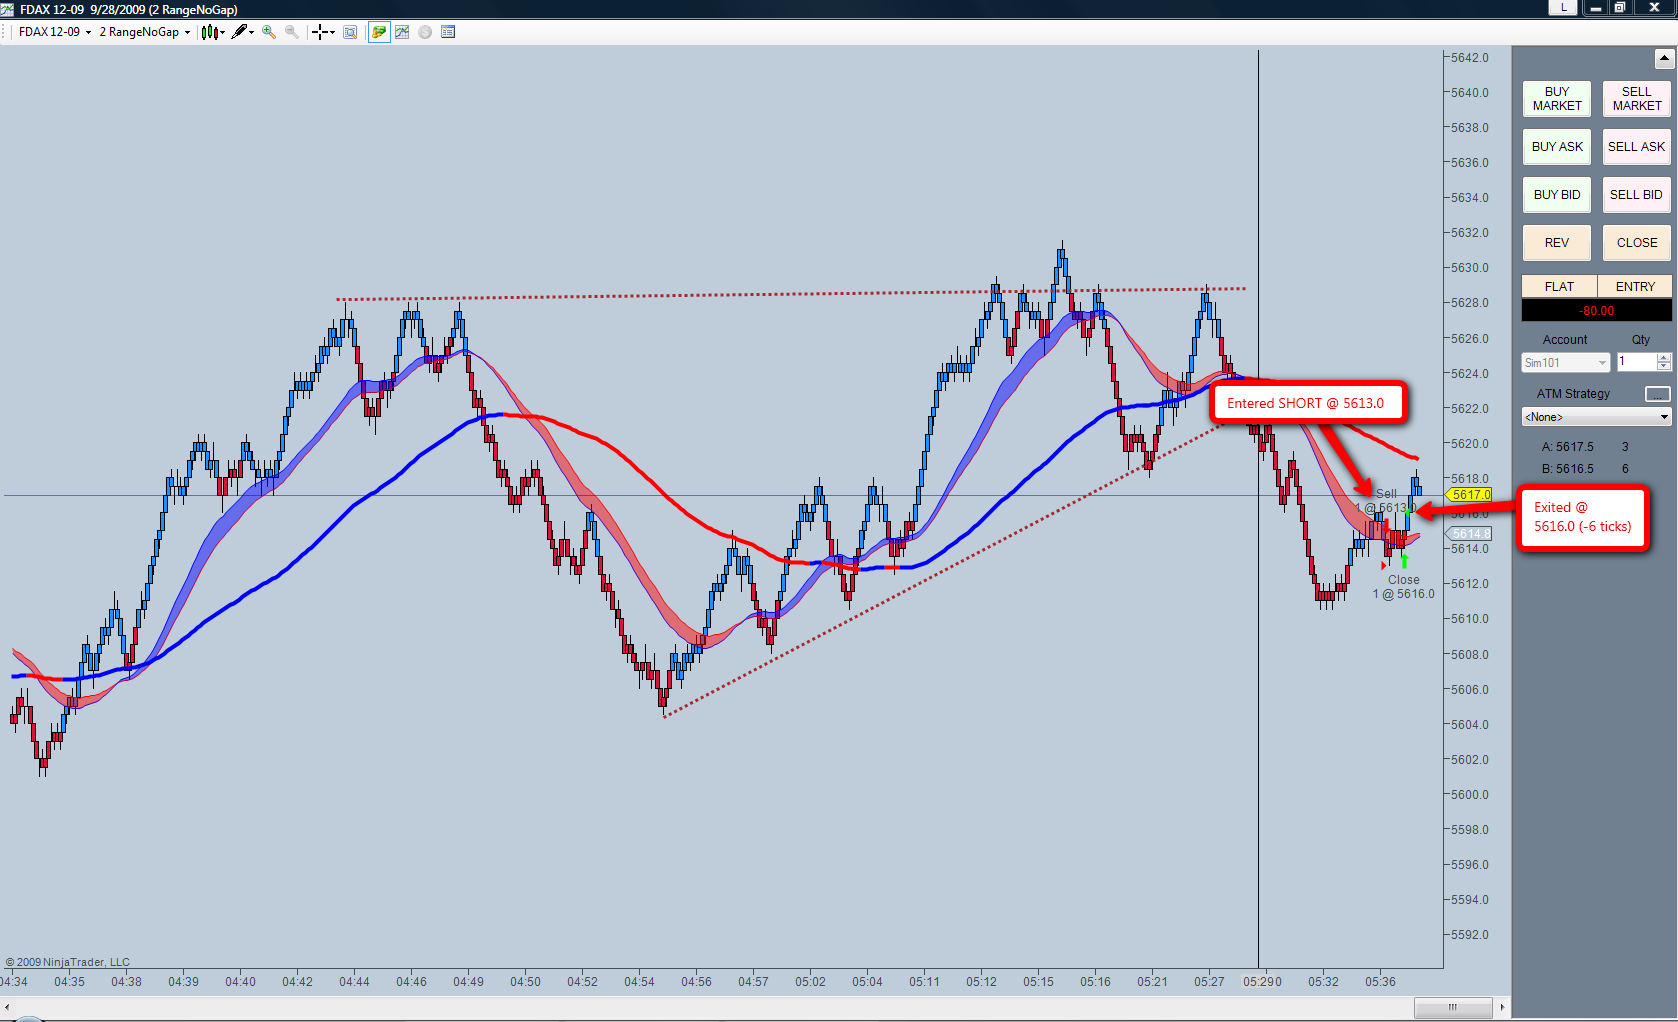Screen dimensions: 1678x1022
Task: Click the toolbar drag grip handle
Action: tap(5, 32)
